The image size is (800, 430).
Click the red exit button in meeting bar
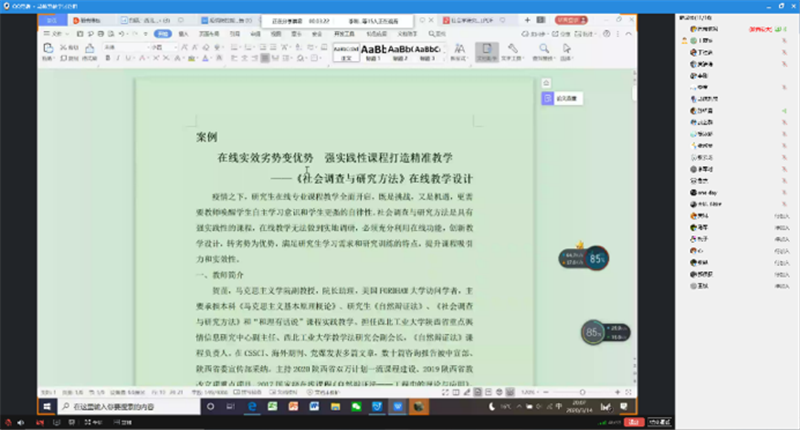point(634,422)
